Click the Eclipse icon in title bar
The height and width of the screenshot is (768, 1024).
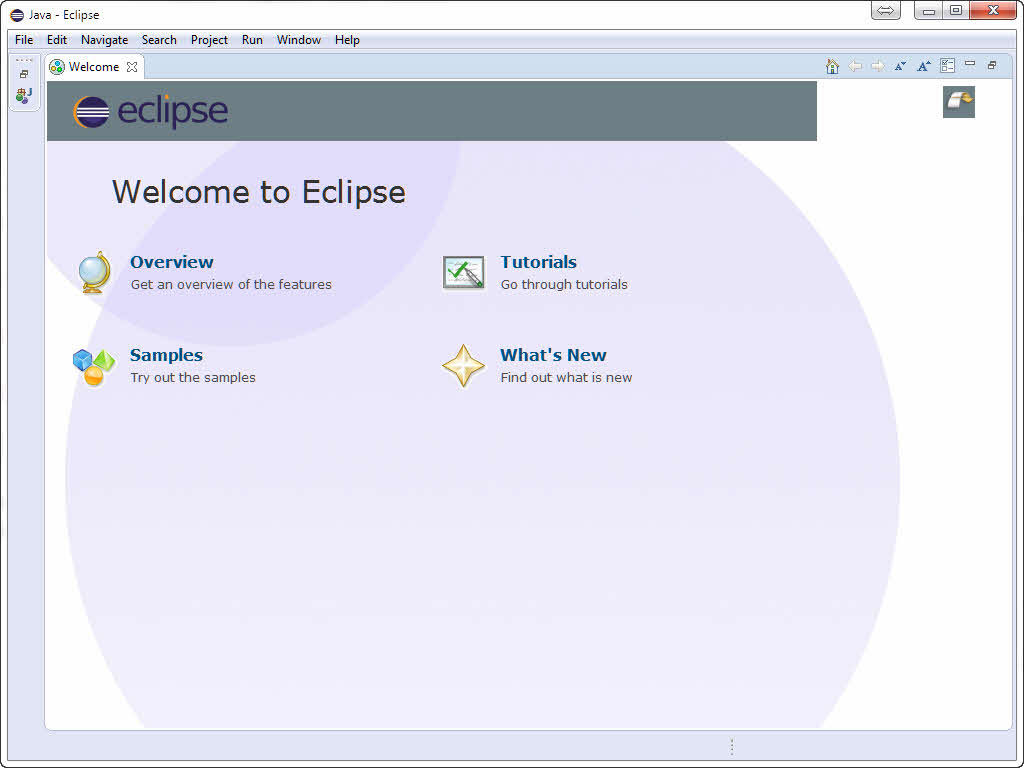coord(17,15)
